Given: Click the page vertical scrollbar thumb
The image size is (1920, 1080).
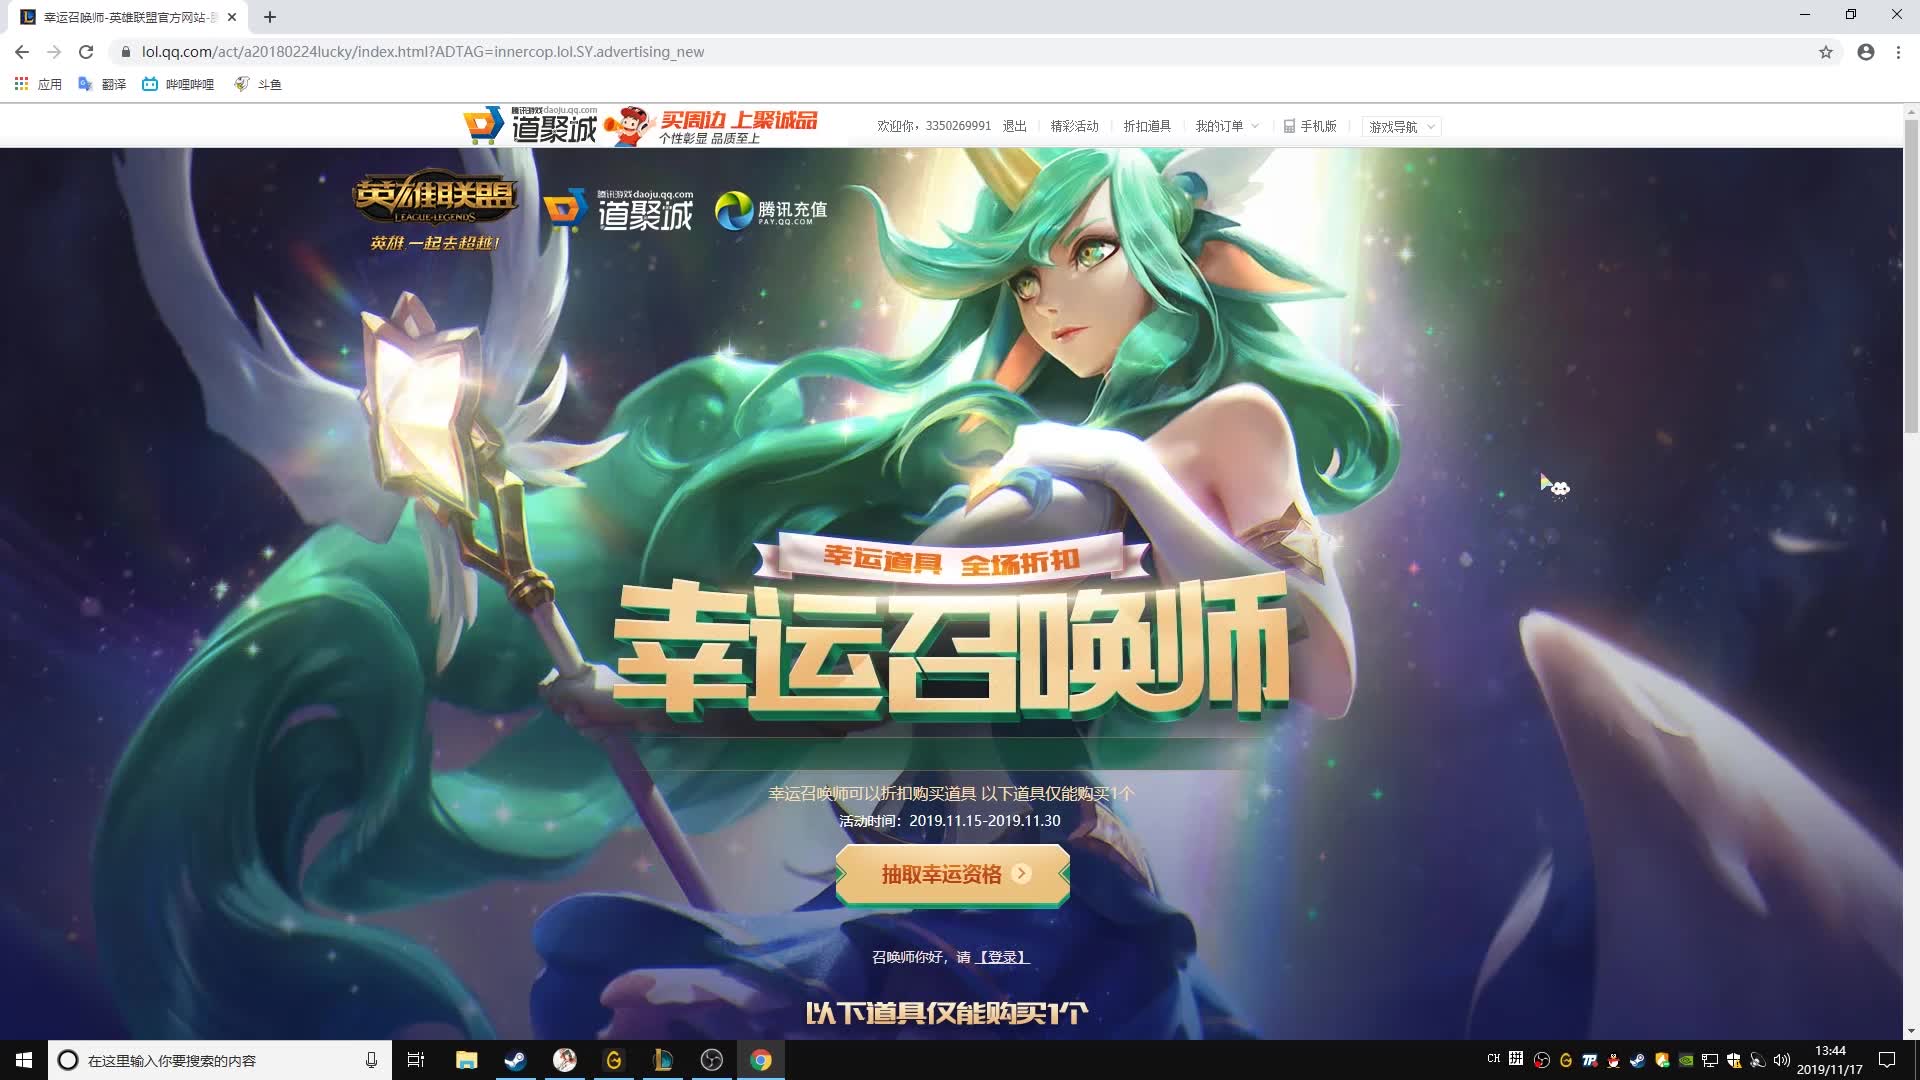Looking at the screenshot, I should (x=1911, y=275).
